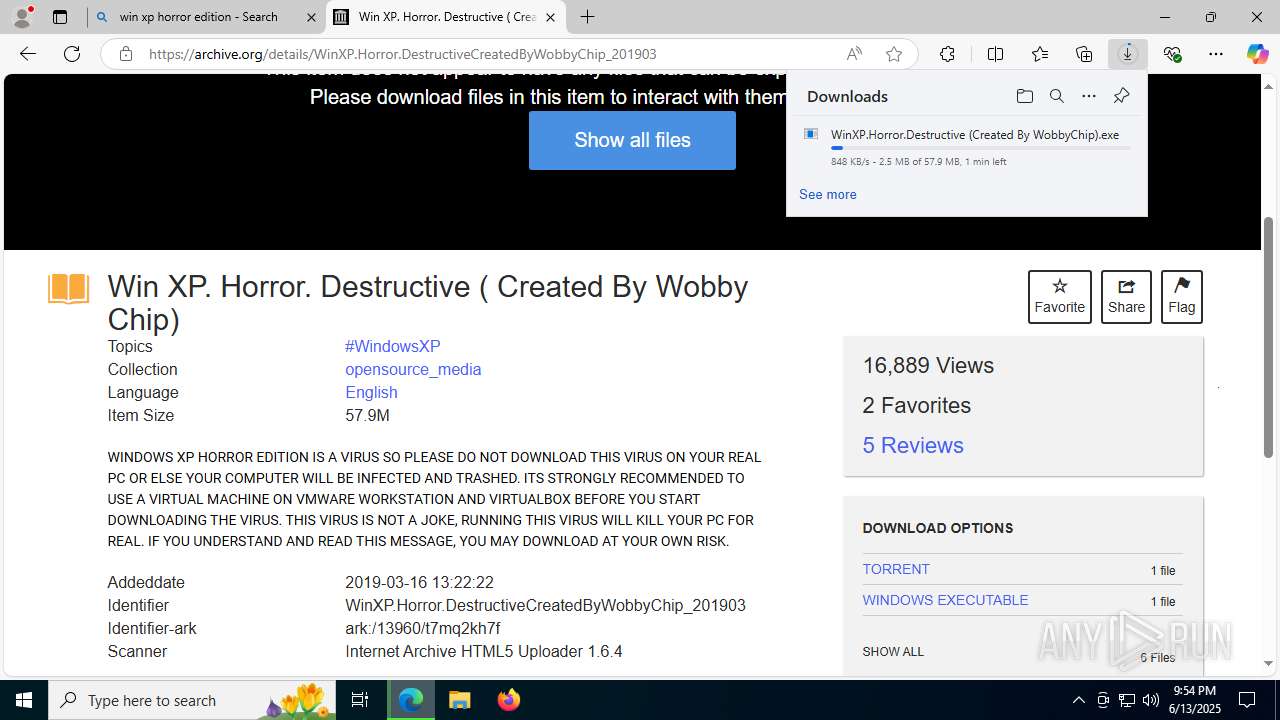Open the tab actions menu icon
Viewport: 1280px width, 720px height.
[x=60, y=17]
